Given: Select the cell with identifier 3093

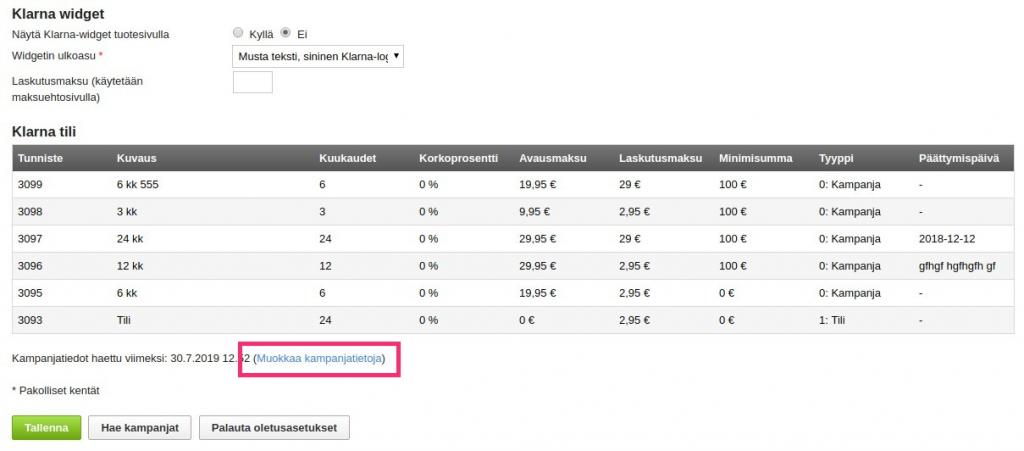Looking at the screenshot, I should click(30, 320).
